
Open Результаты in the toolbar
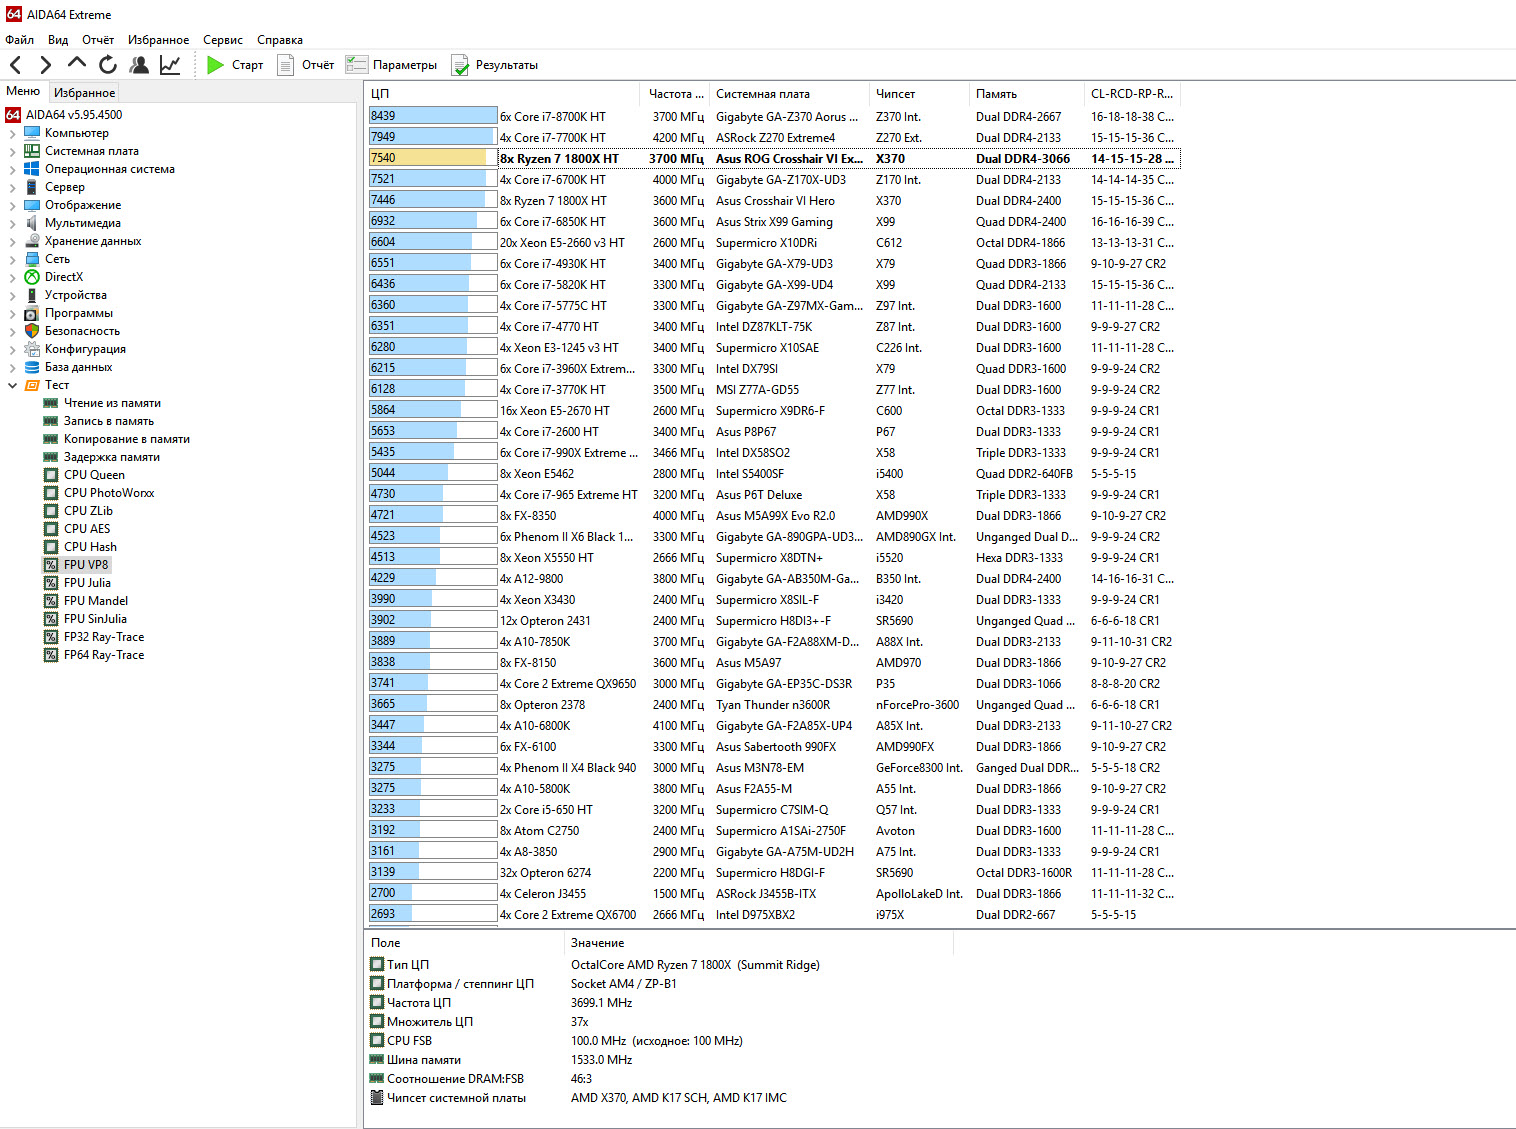pos(495,65)
